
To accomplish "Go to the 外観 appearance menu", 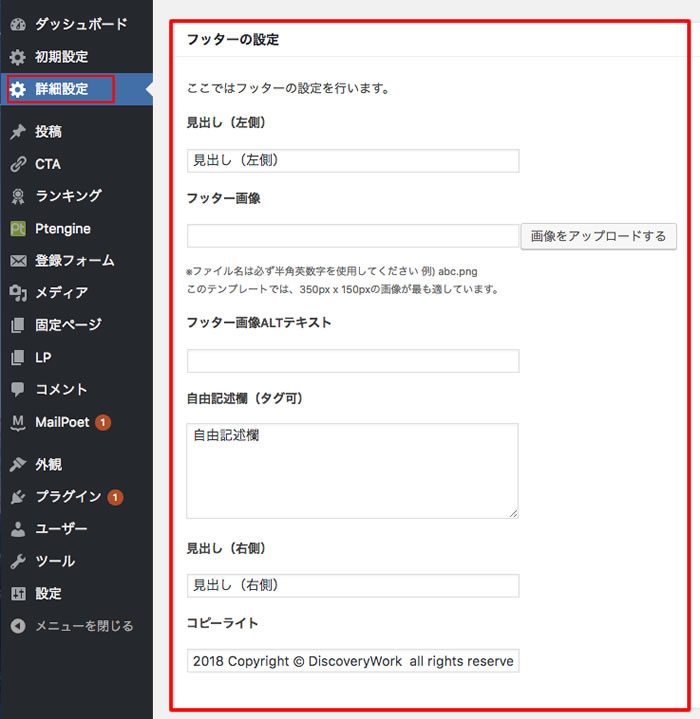I will (48, 464).
